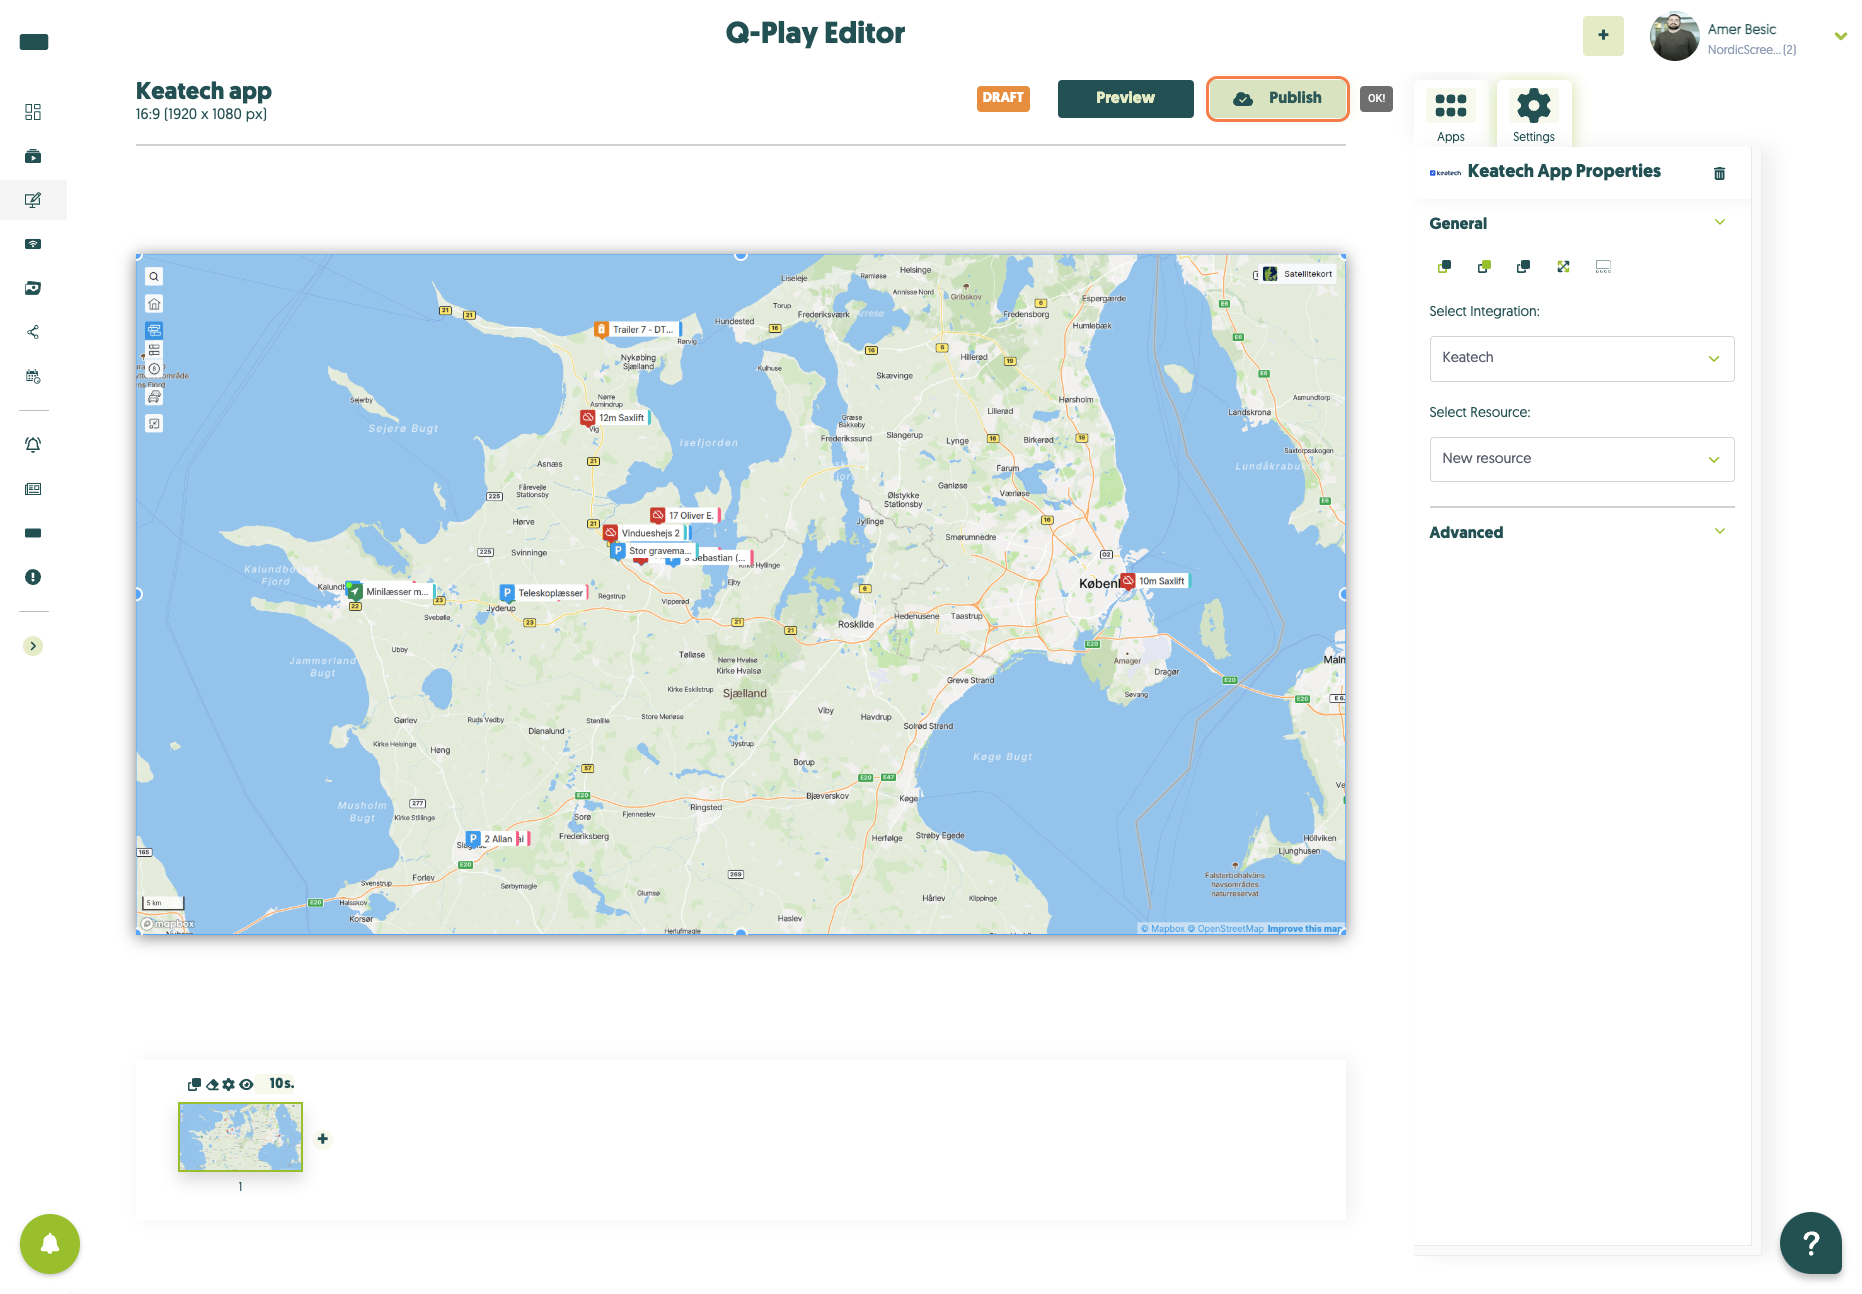Toggle Satellitekort map view
The height and width of the screenshot is (1294, 1862).
(x=1297, y=274)
